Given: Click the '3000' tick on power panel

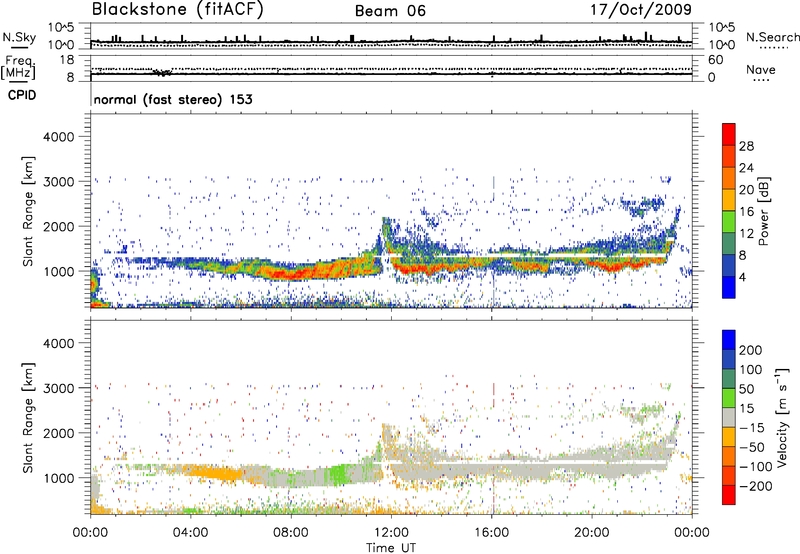Looking at the screenshot, I should pyautogui.click(x=59, y=182).
